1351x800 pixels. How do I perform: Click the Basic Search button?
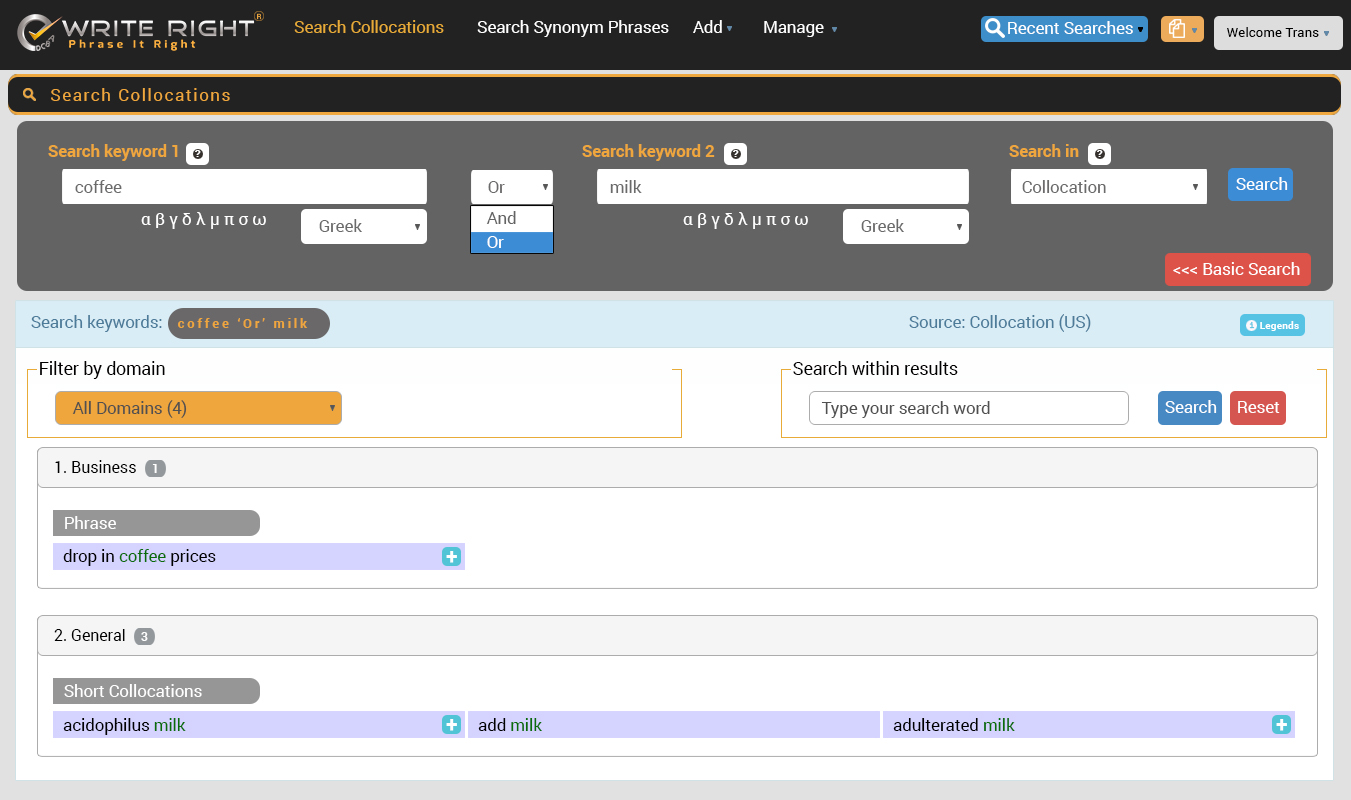point(1237,270)
